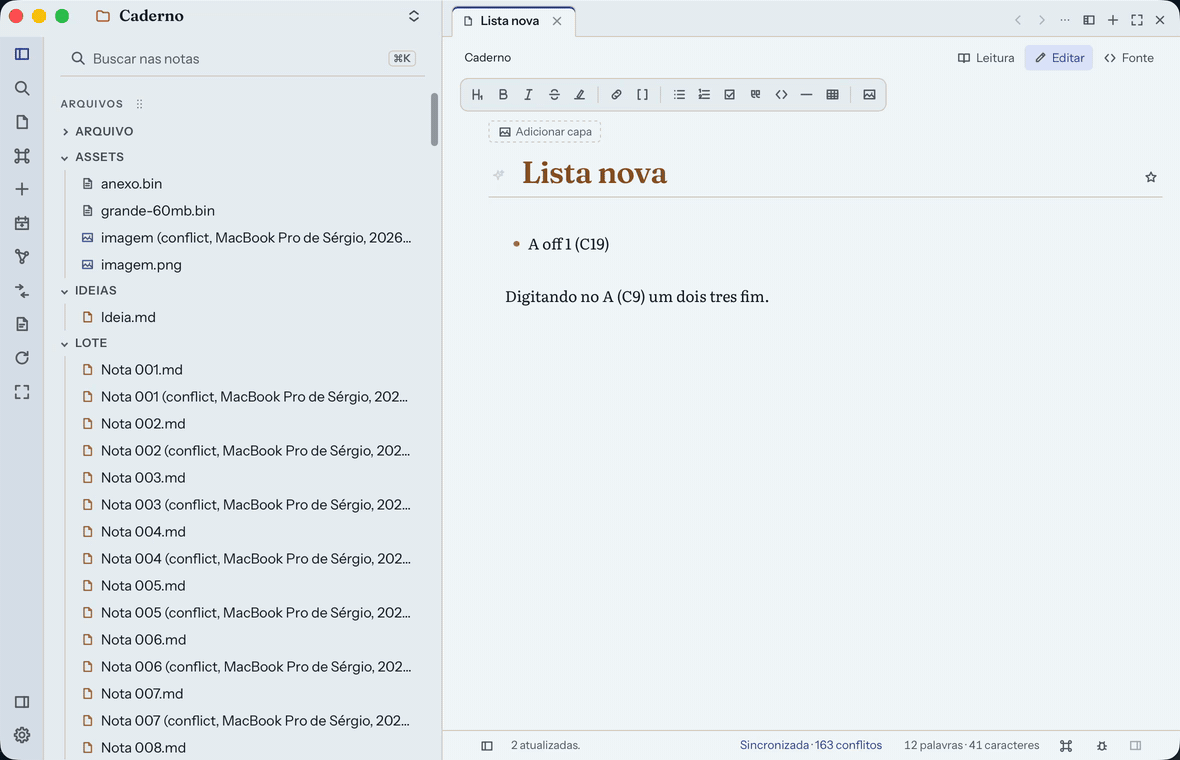Screen dimensions: 1180x760
Task: Focus the Buscar nas notas search field
Action: tap(242, 59)
